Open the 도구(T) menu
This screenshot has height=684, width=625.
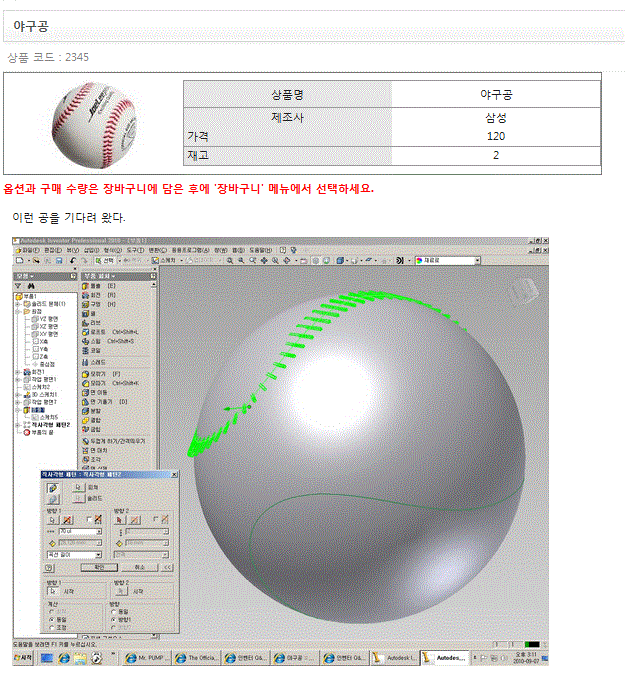[x=135, y=250]
